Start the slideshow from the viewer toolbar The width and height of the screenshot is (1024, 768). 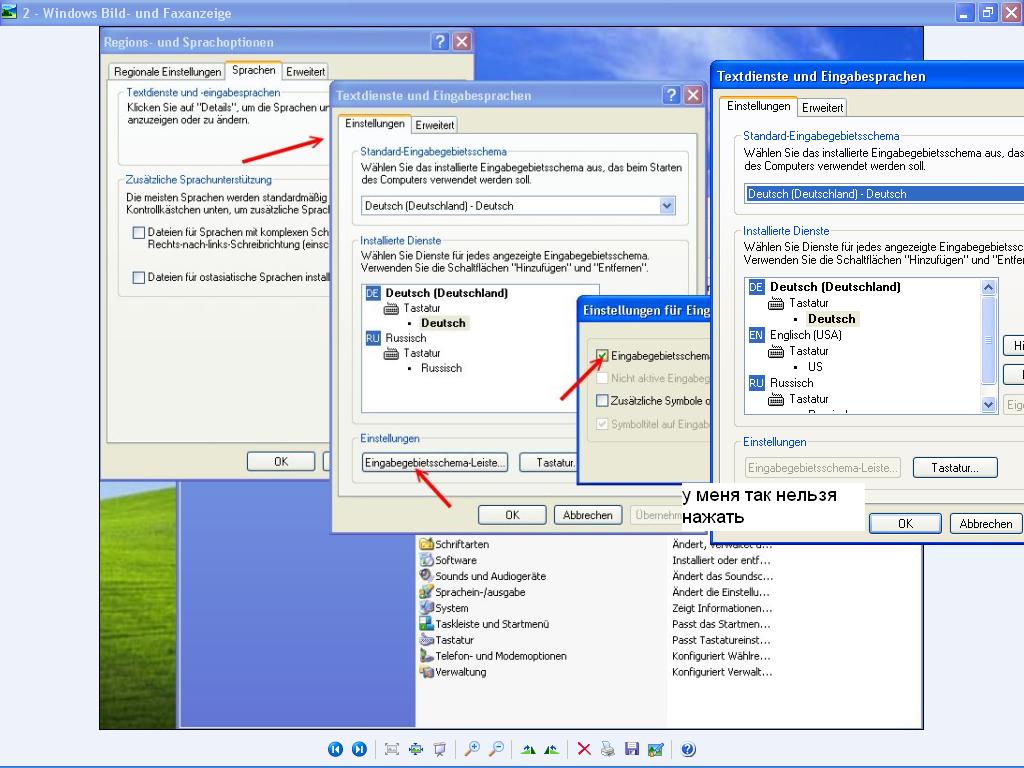[440, 749]
